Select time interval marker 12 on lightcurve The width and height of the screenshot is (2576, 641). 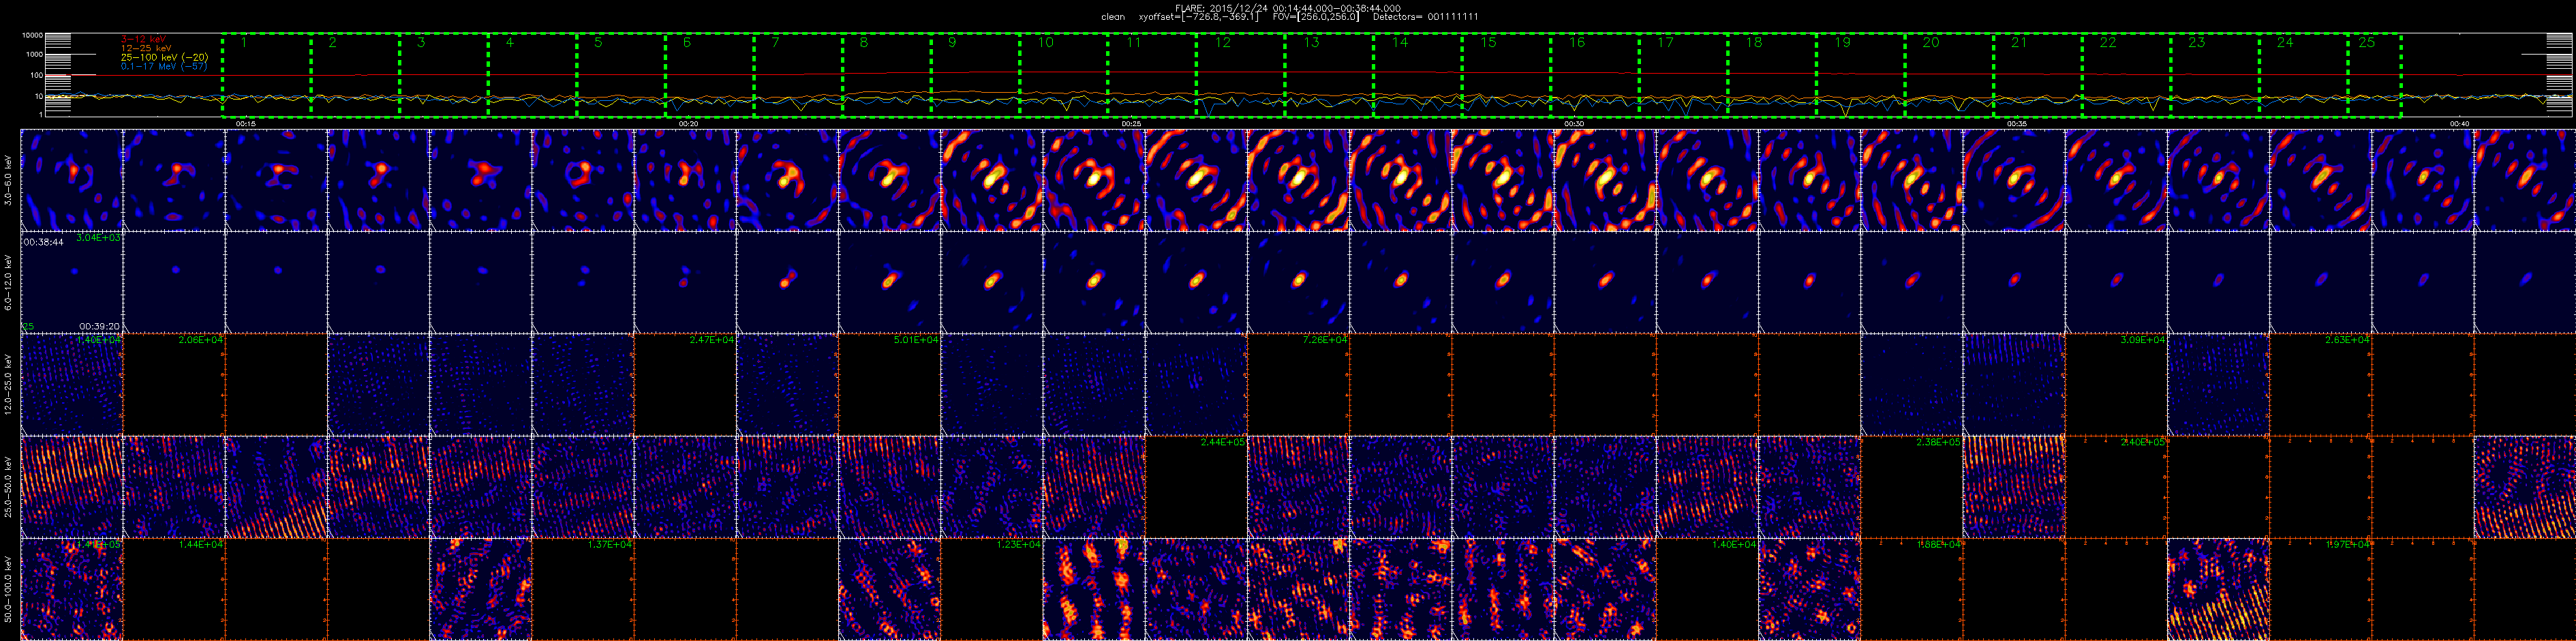pyautogui.click(x=1222, y=43)
